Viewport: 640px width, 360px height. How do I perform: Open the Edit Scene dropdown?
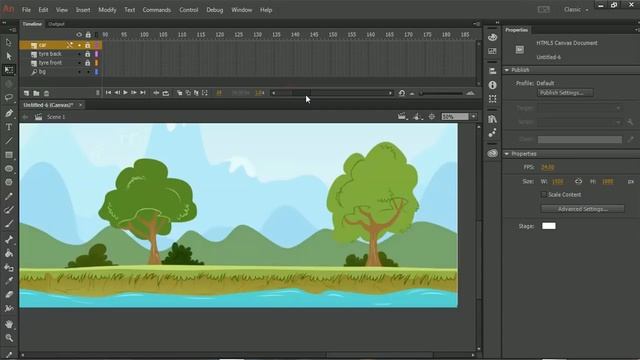pyautogui.click(x=402, y=117)
